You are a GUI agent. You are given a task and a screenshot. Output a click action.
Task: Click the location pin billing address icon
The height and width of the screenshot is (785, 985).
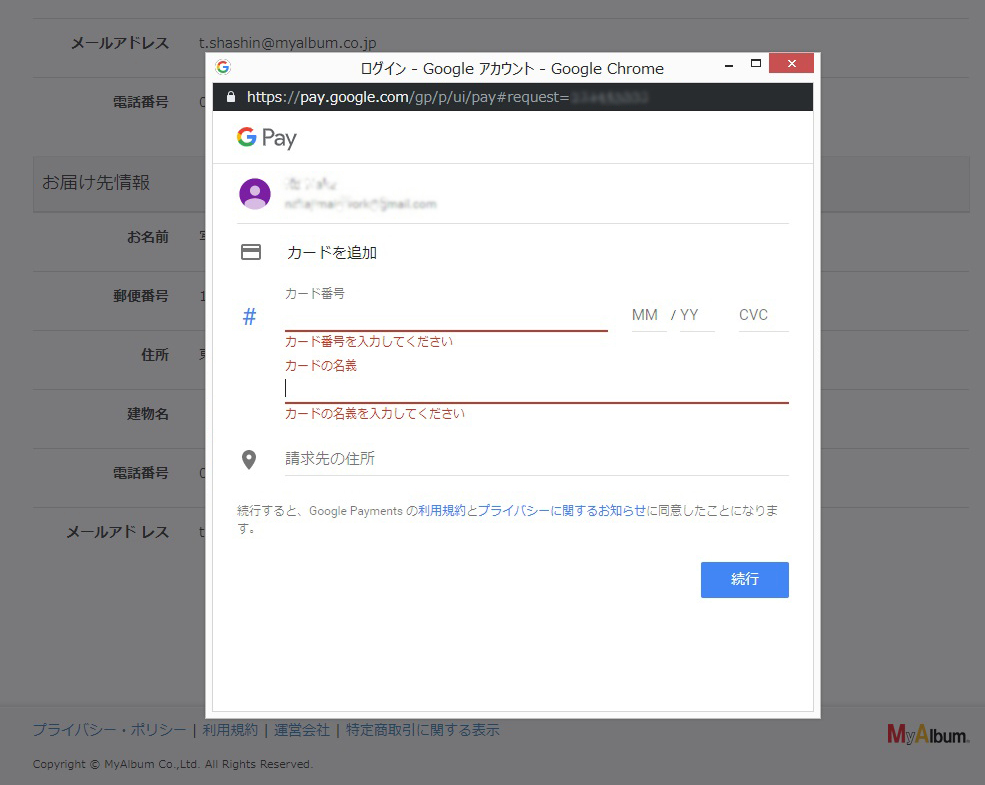tap(250, 460)
